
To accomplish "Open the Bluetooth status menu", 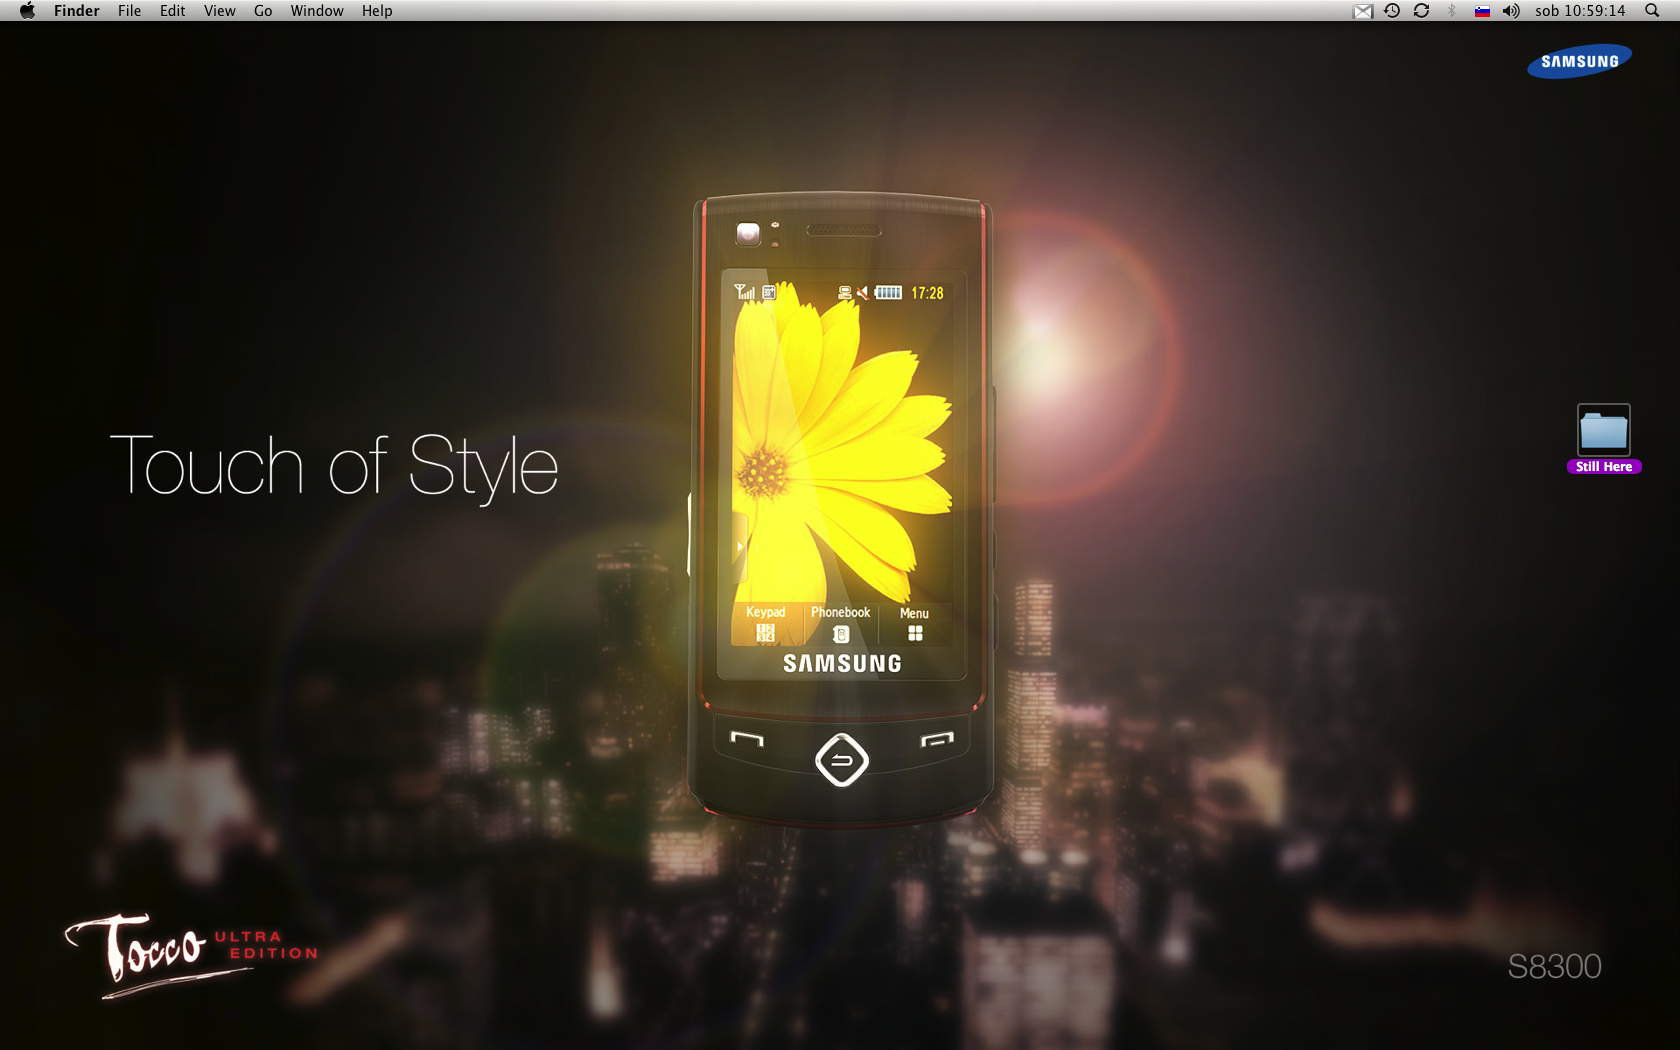I will pyautogui.click(x=1452, y=11).
